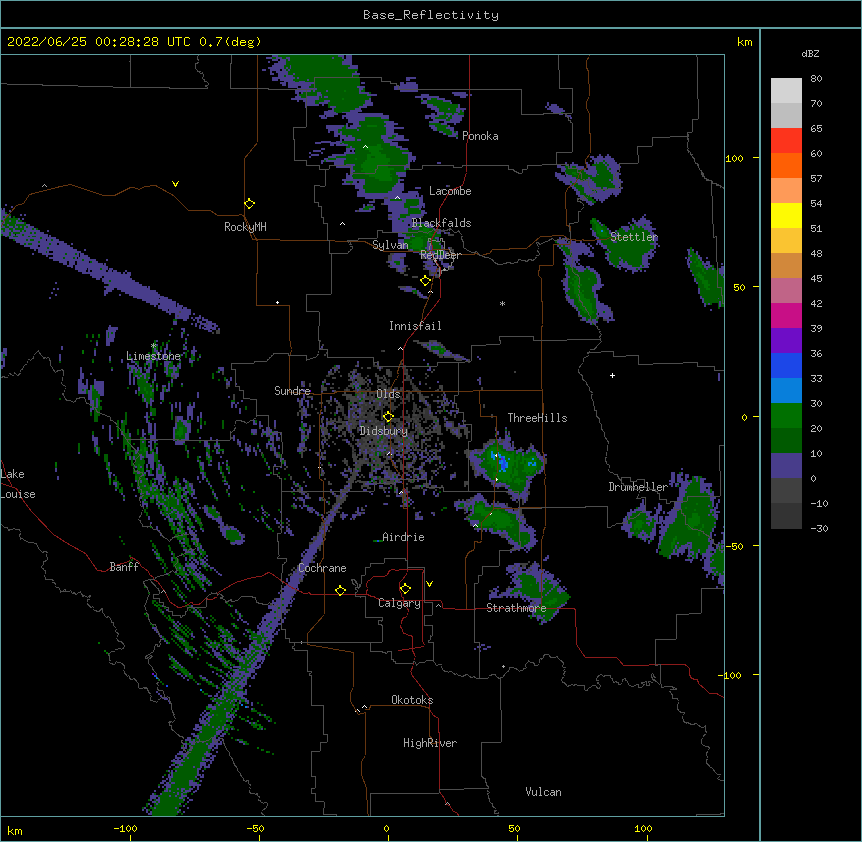Click the red 65 dBZ legend swatch
Screen dimensions: 862x842
tap(786, 141)
